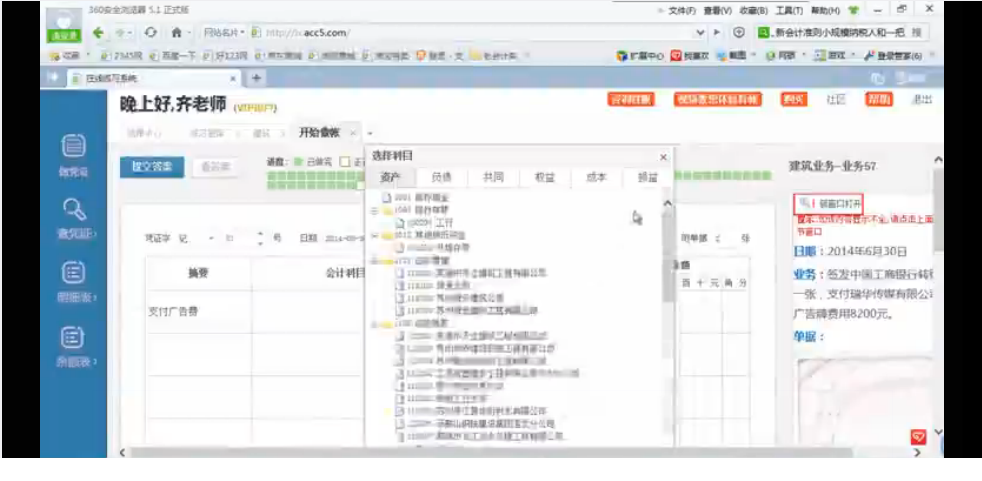Close the 开始做账 tab
This screenshot has width=982, height=481.
353,133
